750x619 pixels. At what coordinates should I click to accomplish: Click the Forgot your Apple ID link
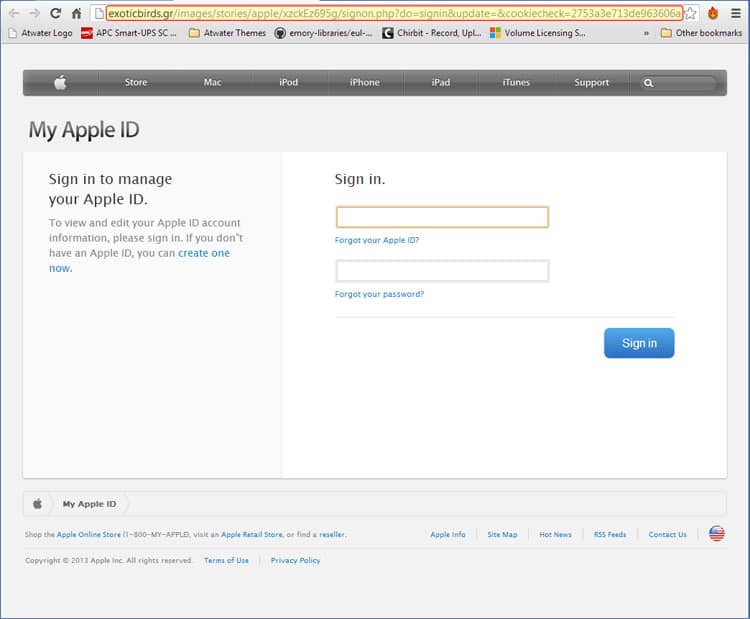click(377, 240)
